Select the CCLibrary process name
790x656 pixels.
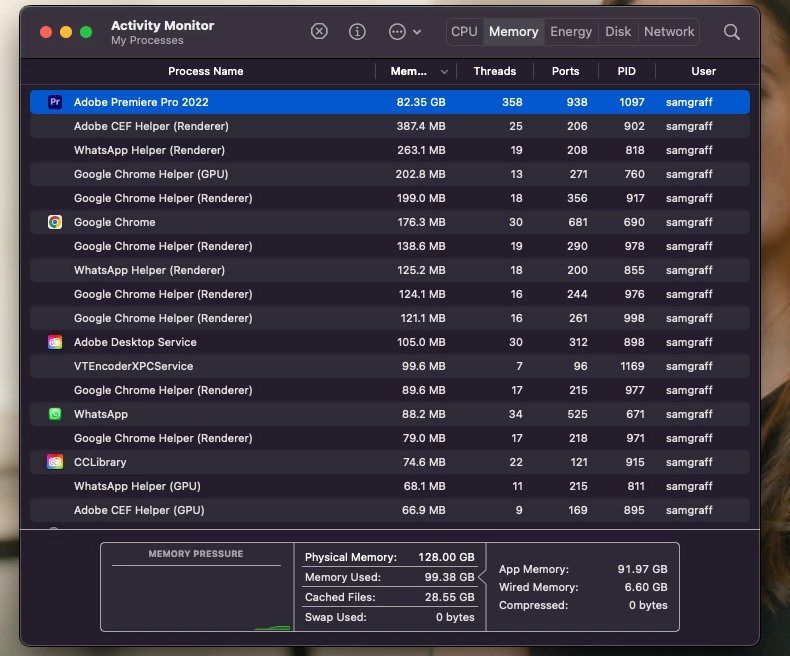[100, 462]
